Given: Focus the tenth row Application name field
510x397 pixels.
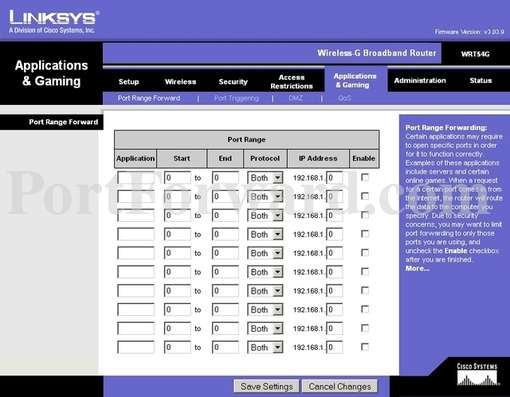Looking at the screenshot, I should click(136, 347).
